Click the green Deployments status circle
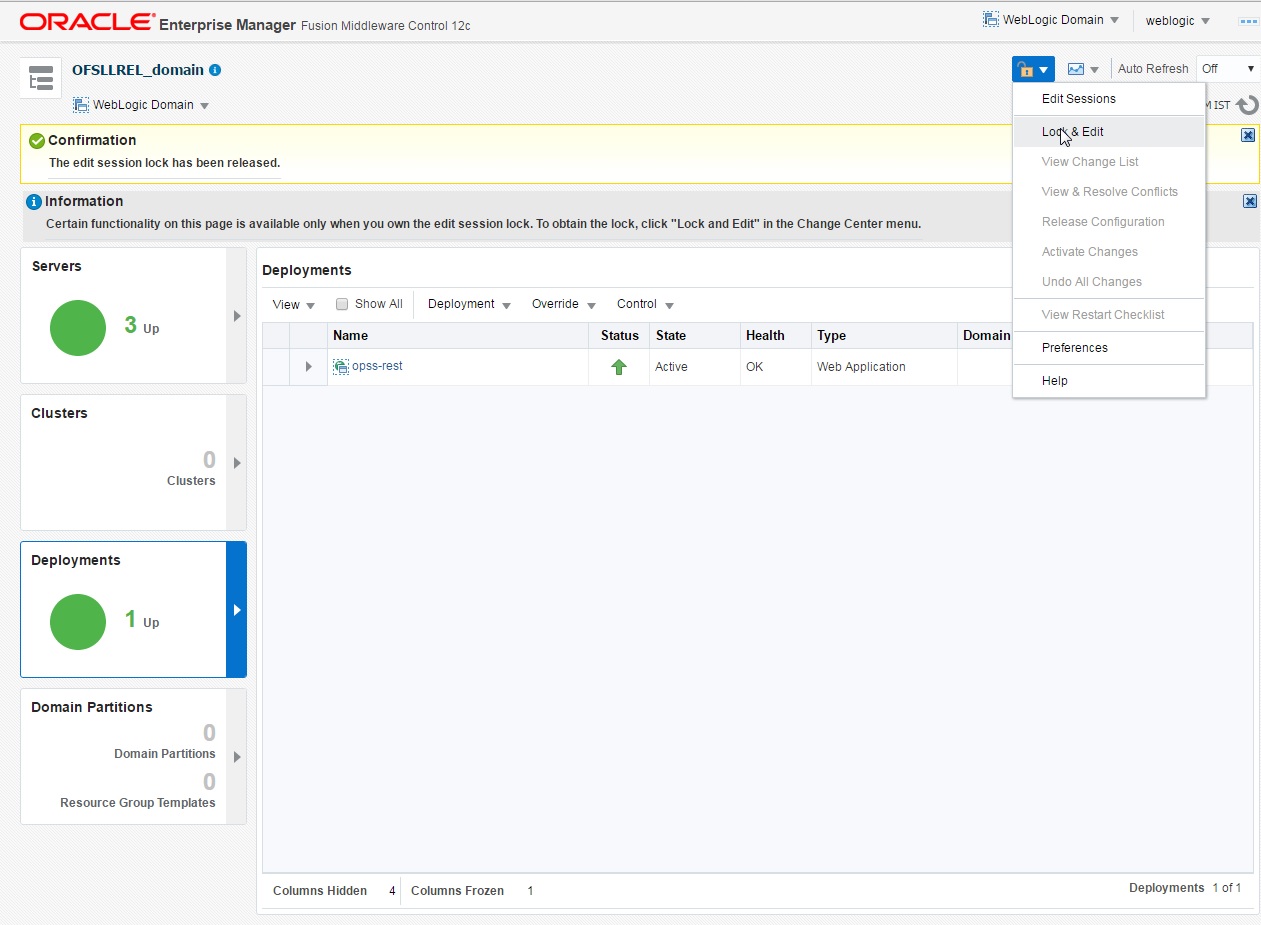The width and height of the screenshot is (1261, 925). 78,622
